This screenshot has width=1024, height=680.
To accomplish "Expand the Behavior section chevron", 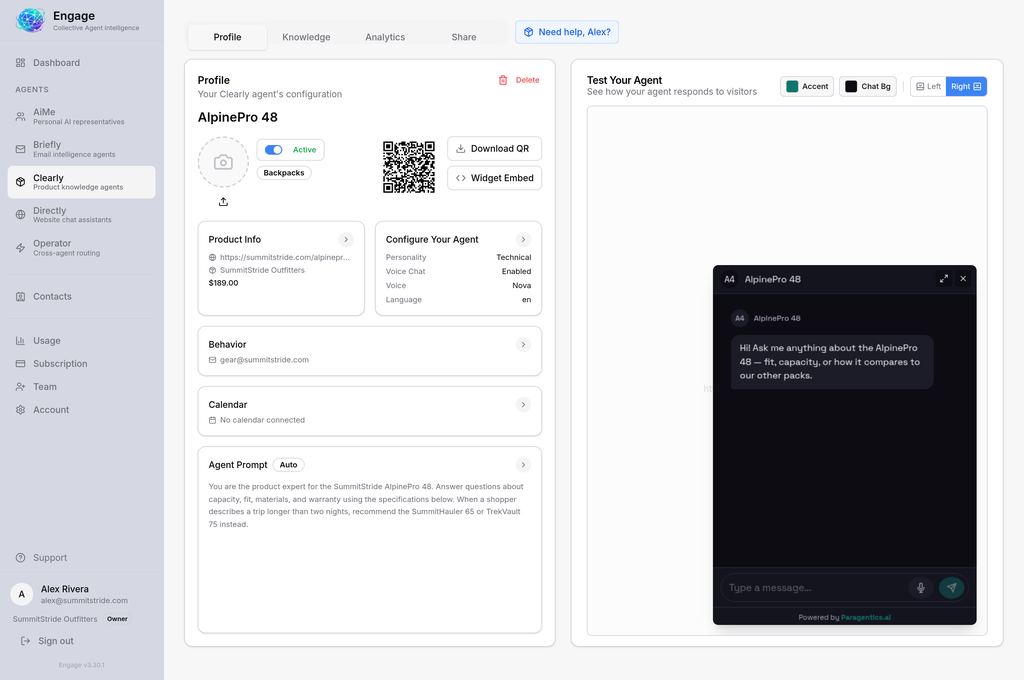I will point(523,344).
